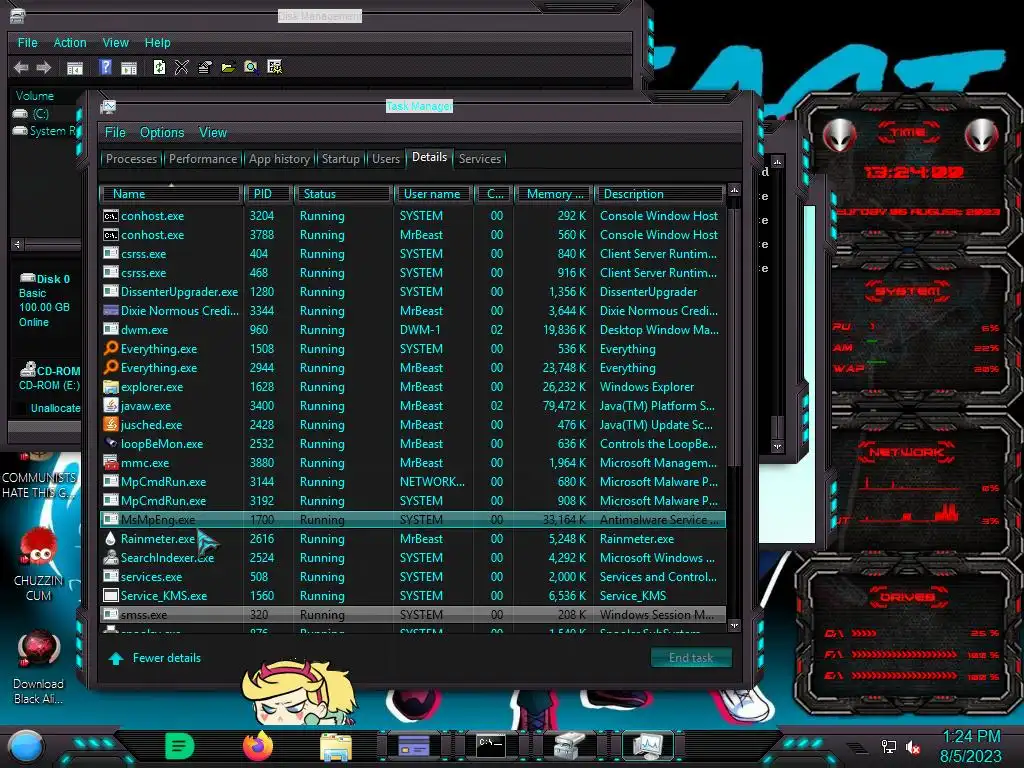Click the details list scroll-up arrow
The height and width of the screenshot is (768, 1024).
[x=734, y=190]
